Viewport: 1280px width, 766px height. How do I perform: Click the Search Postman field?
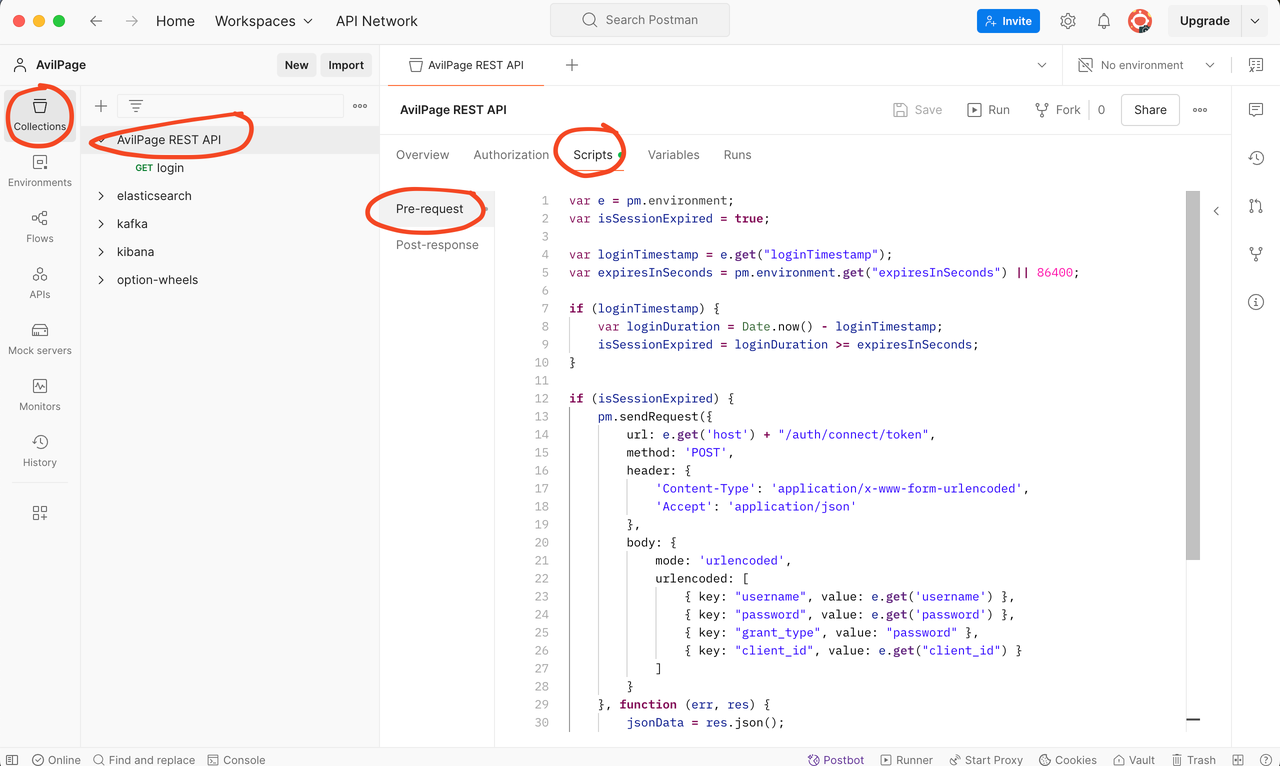click(640, 20)
